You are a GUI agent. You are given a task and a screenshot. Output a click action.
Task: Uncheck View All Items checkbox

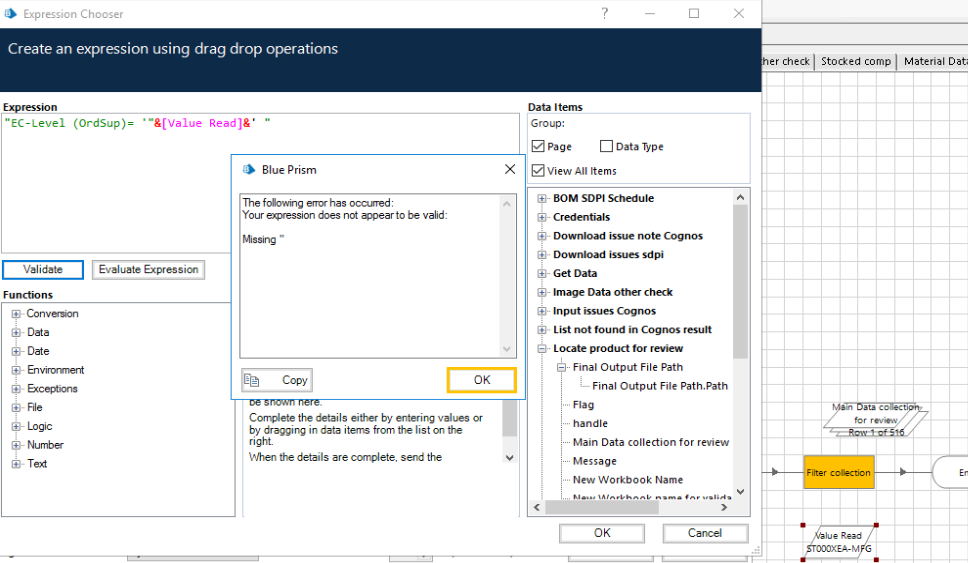[x=539, y=171]
